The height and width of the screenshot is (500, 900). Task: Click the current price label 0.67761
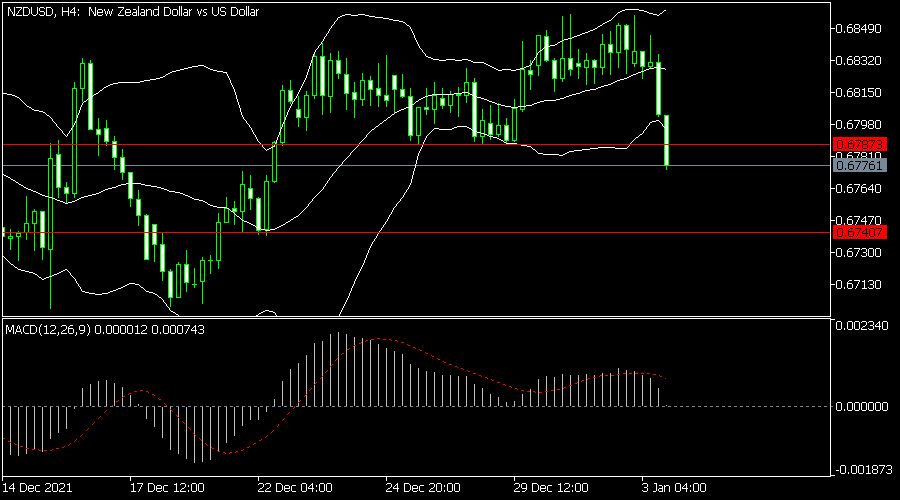[x=859, y=165]
